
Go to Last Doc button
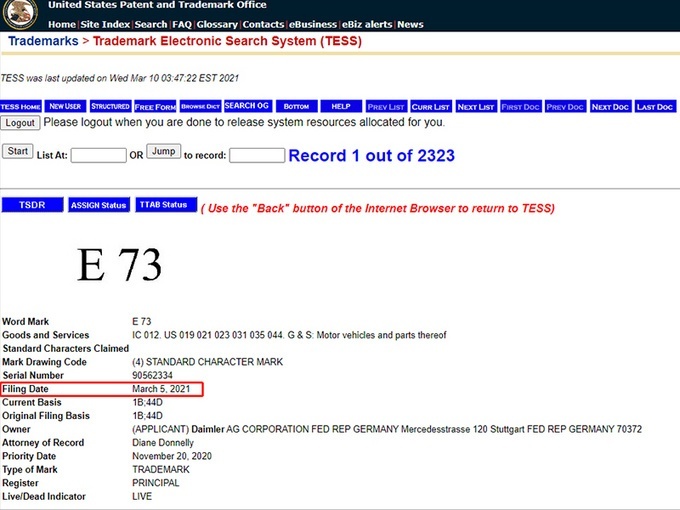coord(656,107)
